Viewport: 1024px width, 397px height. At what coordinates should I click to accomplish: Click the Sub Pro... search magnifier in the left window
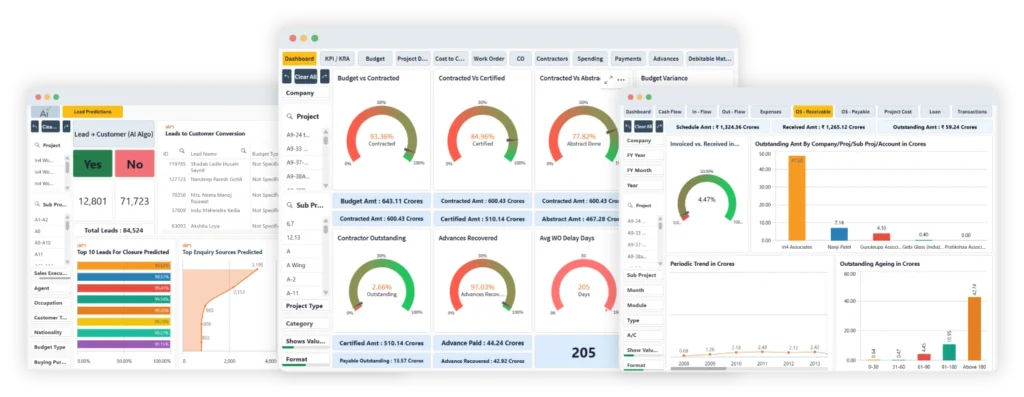click(x=37, y=204)
